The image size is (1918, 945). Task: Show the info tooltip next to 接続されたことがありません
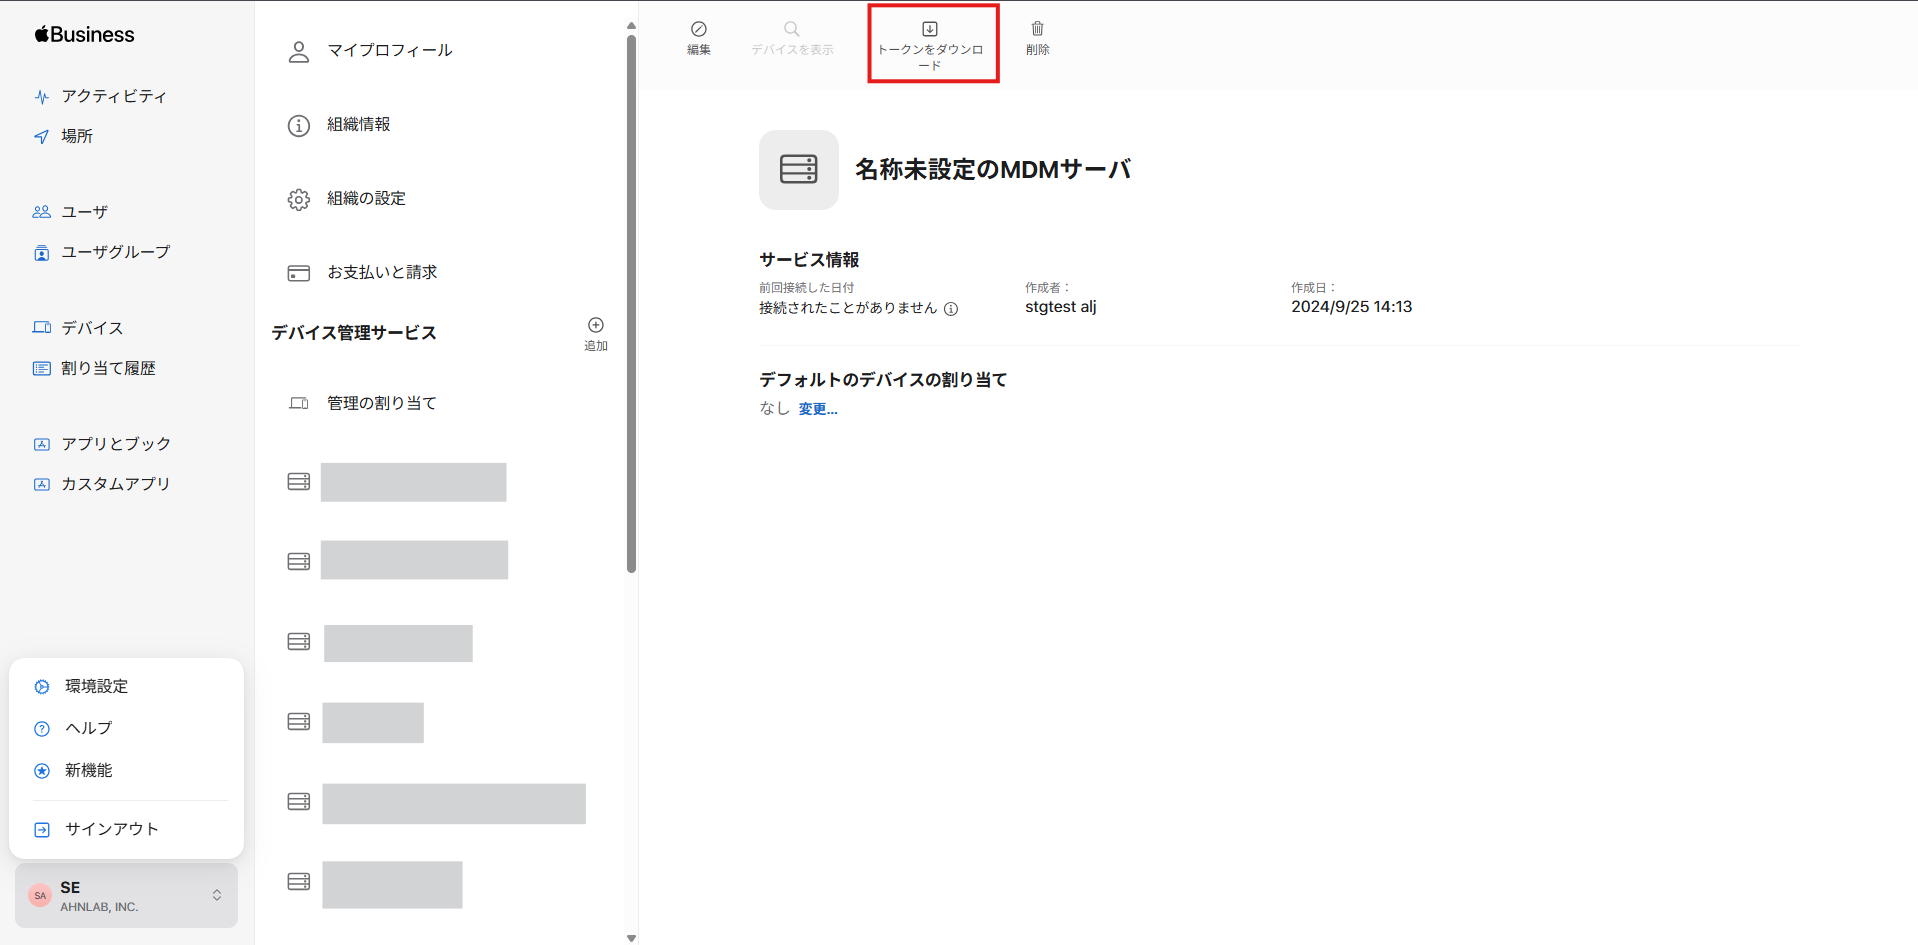(x=950, y=309)
